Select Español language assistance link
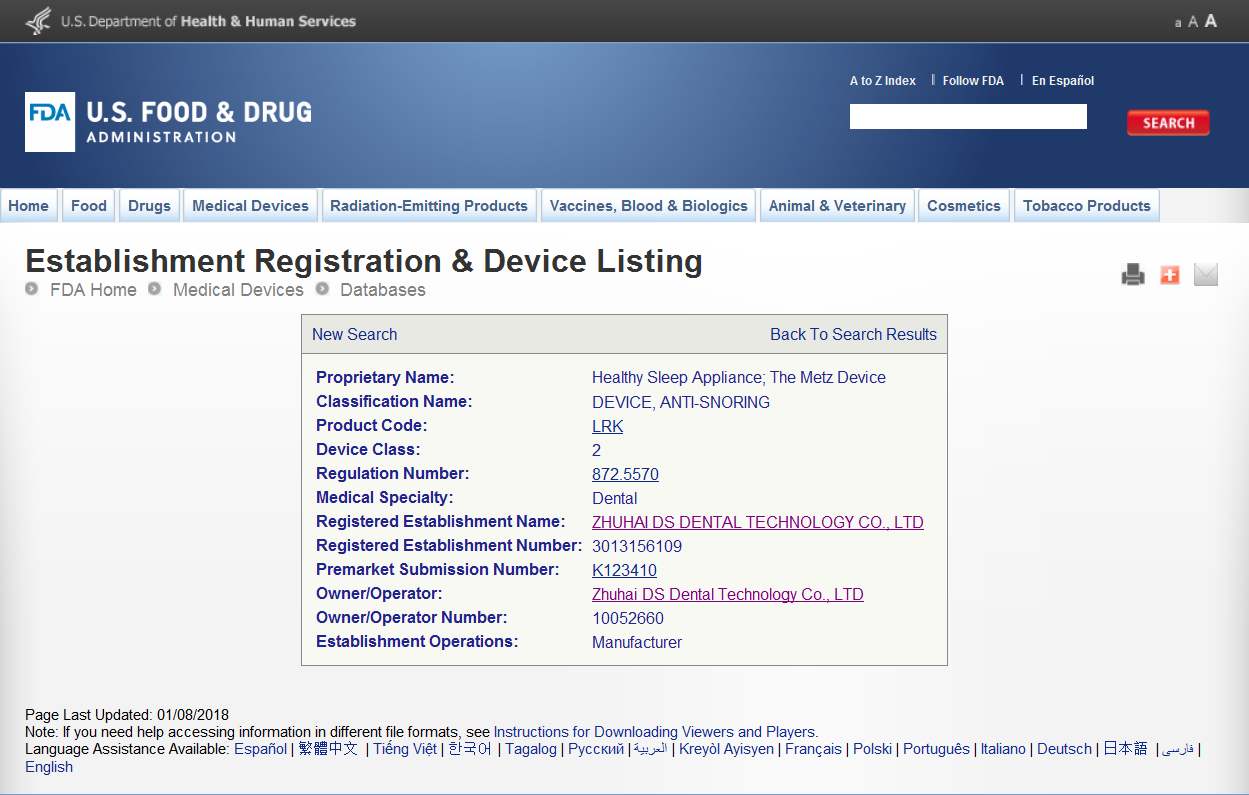The width and height of the screenshot is (1249, 795). click(x=260, y=749)
